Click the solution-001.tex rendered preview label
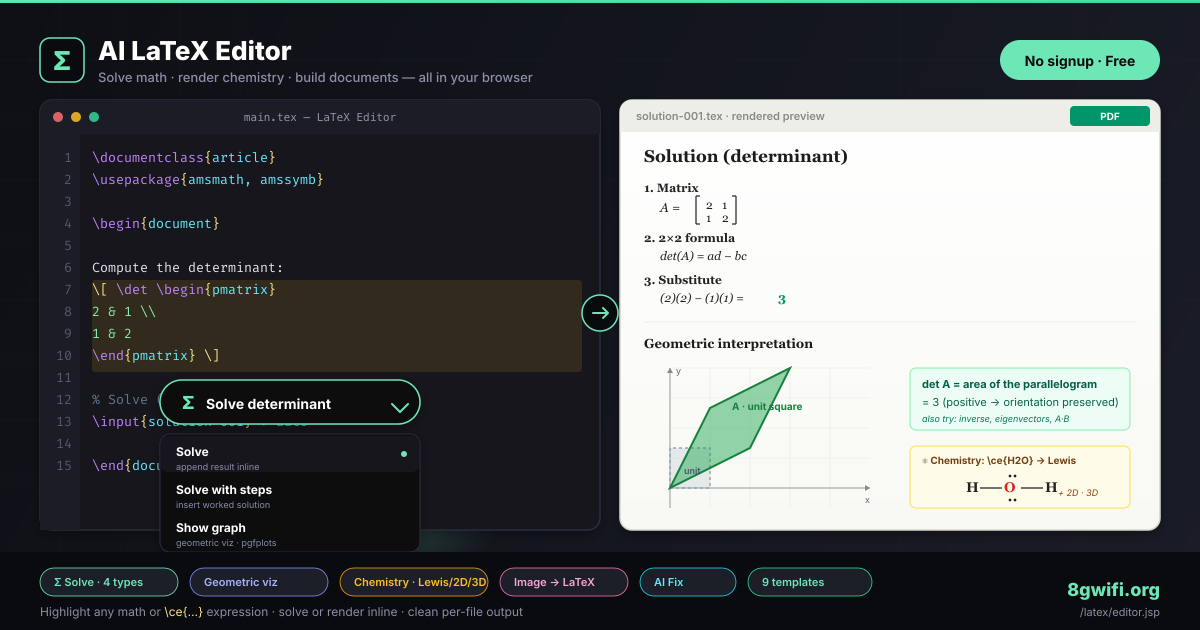Screen dimensions: 1200x630 tap(730, 116)
